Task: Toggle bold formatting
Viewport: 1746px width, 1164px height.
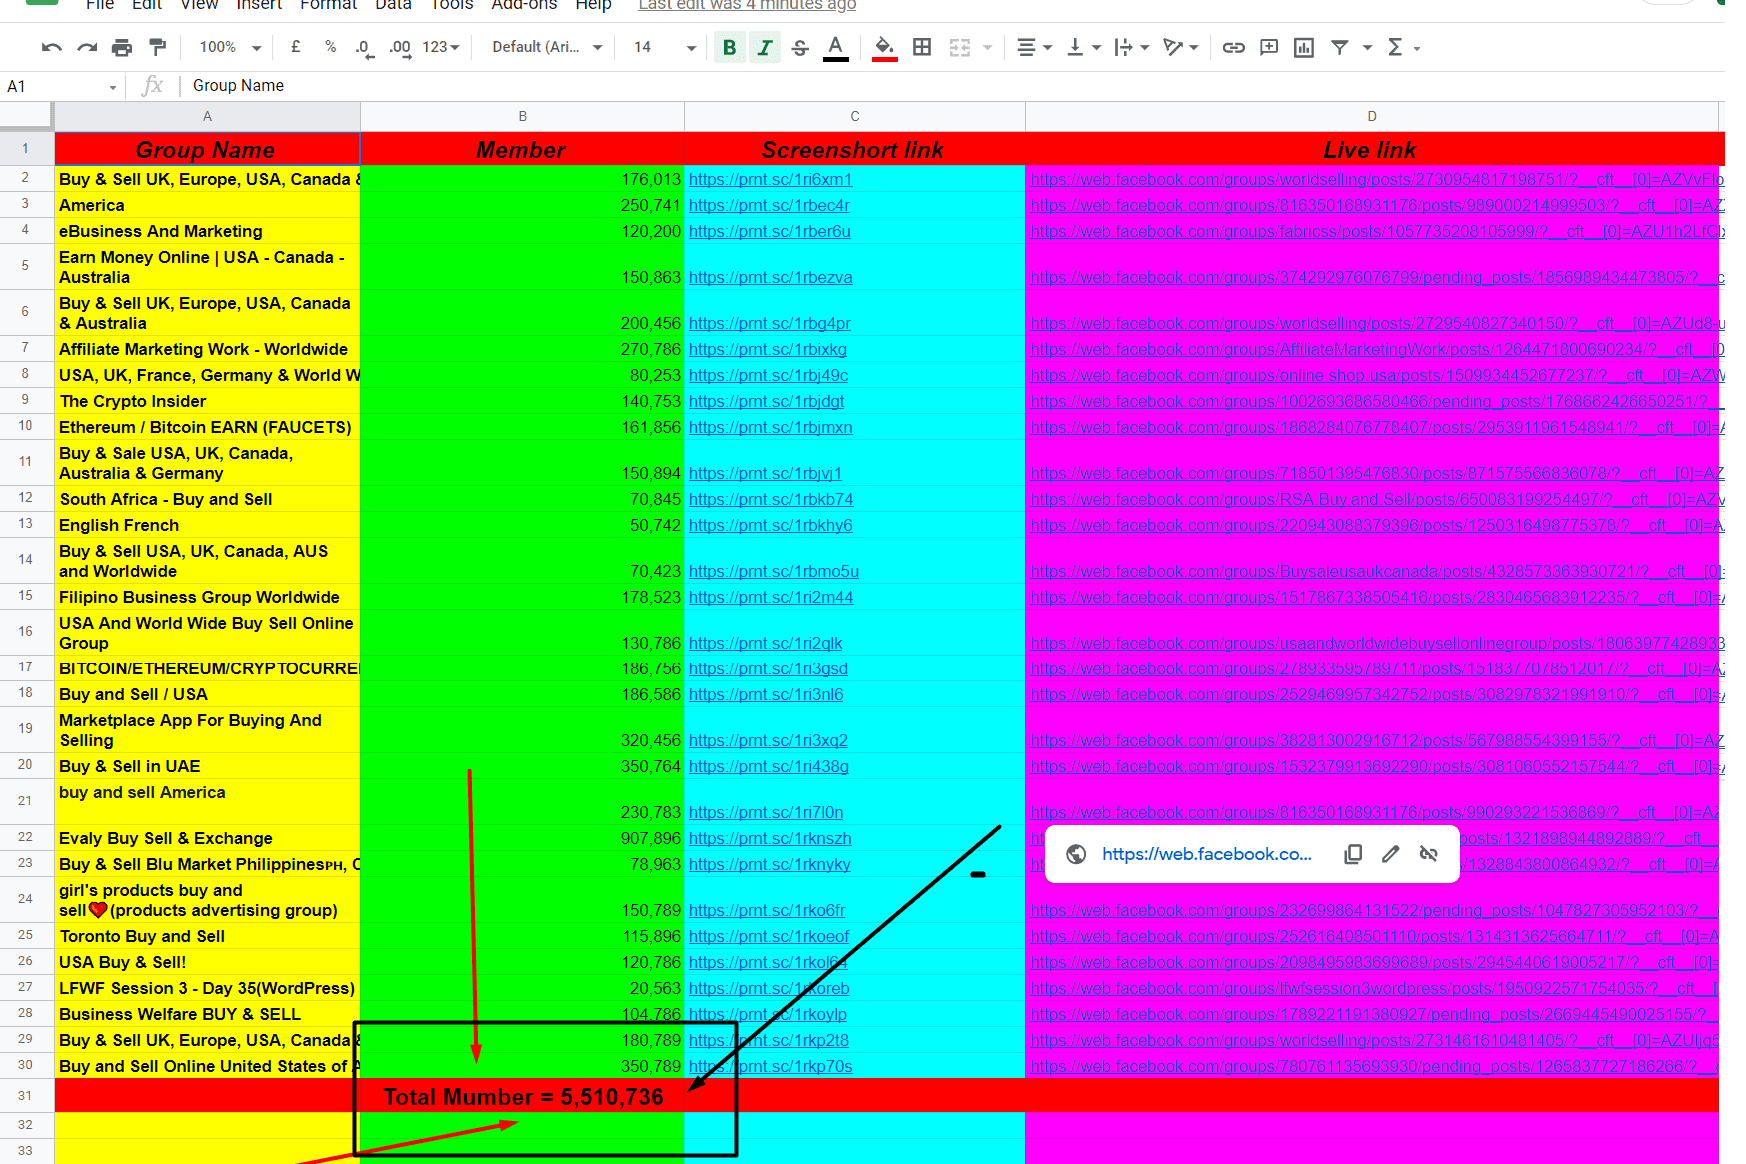Action: [x=730, y=47]
